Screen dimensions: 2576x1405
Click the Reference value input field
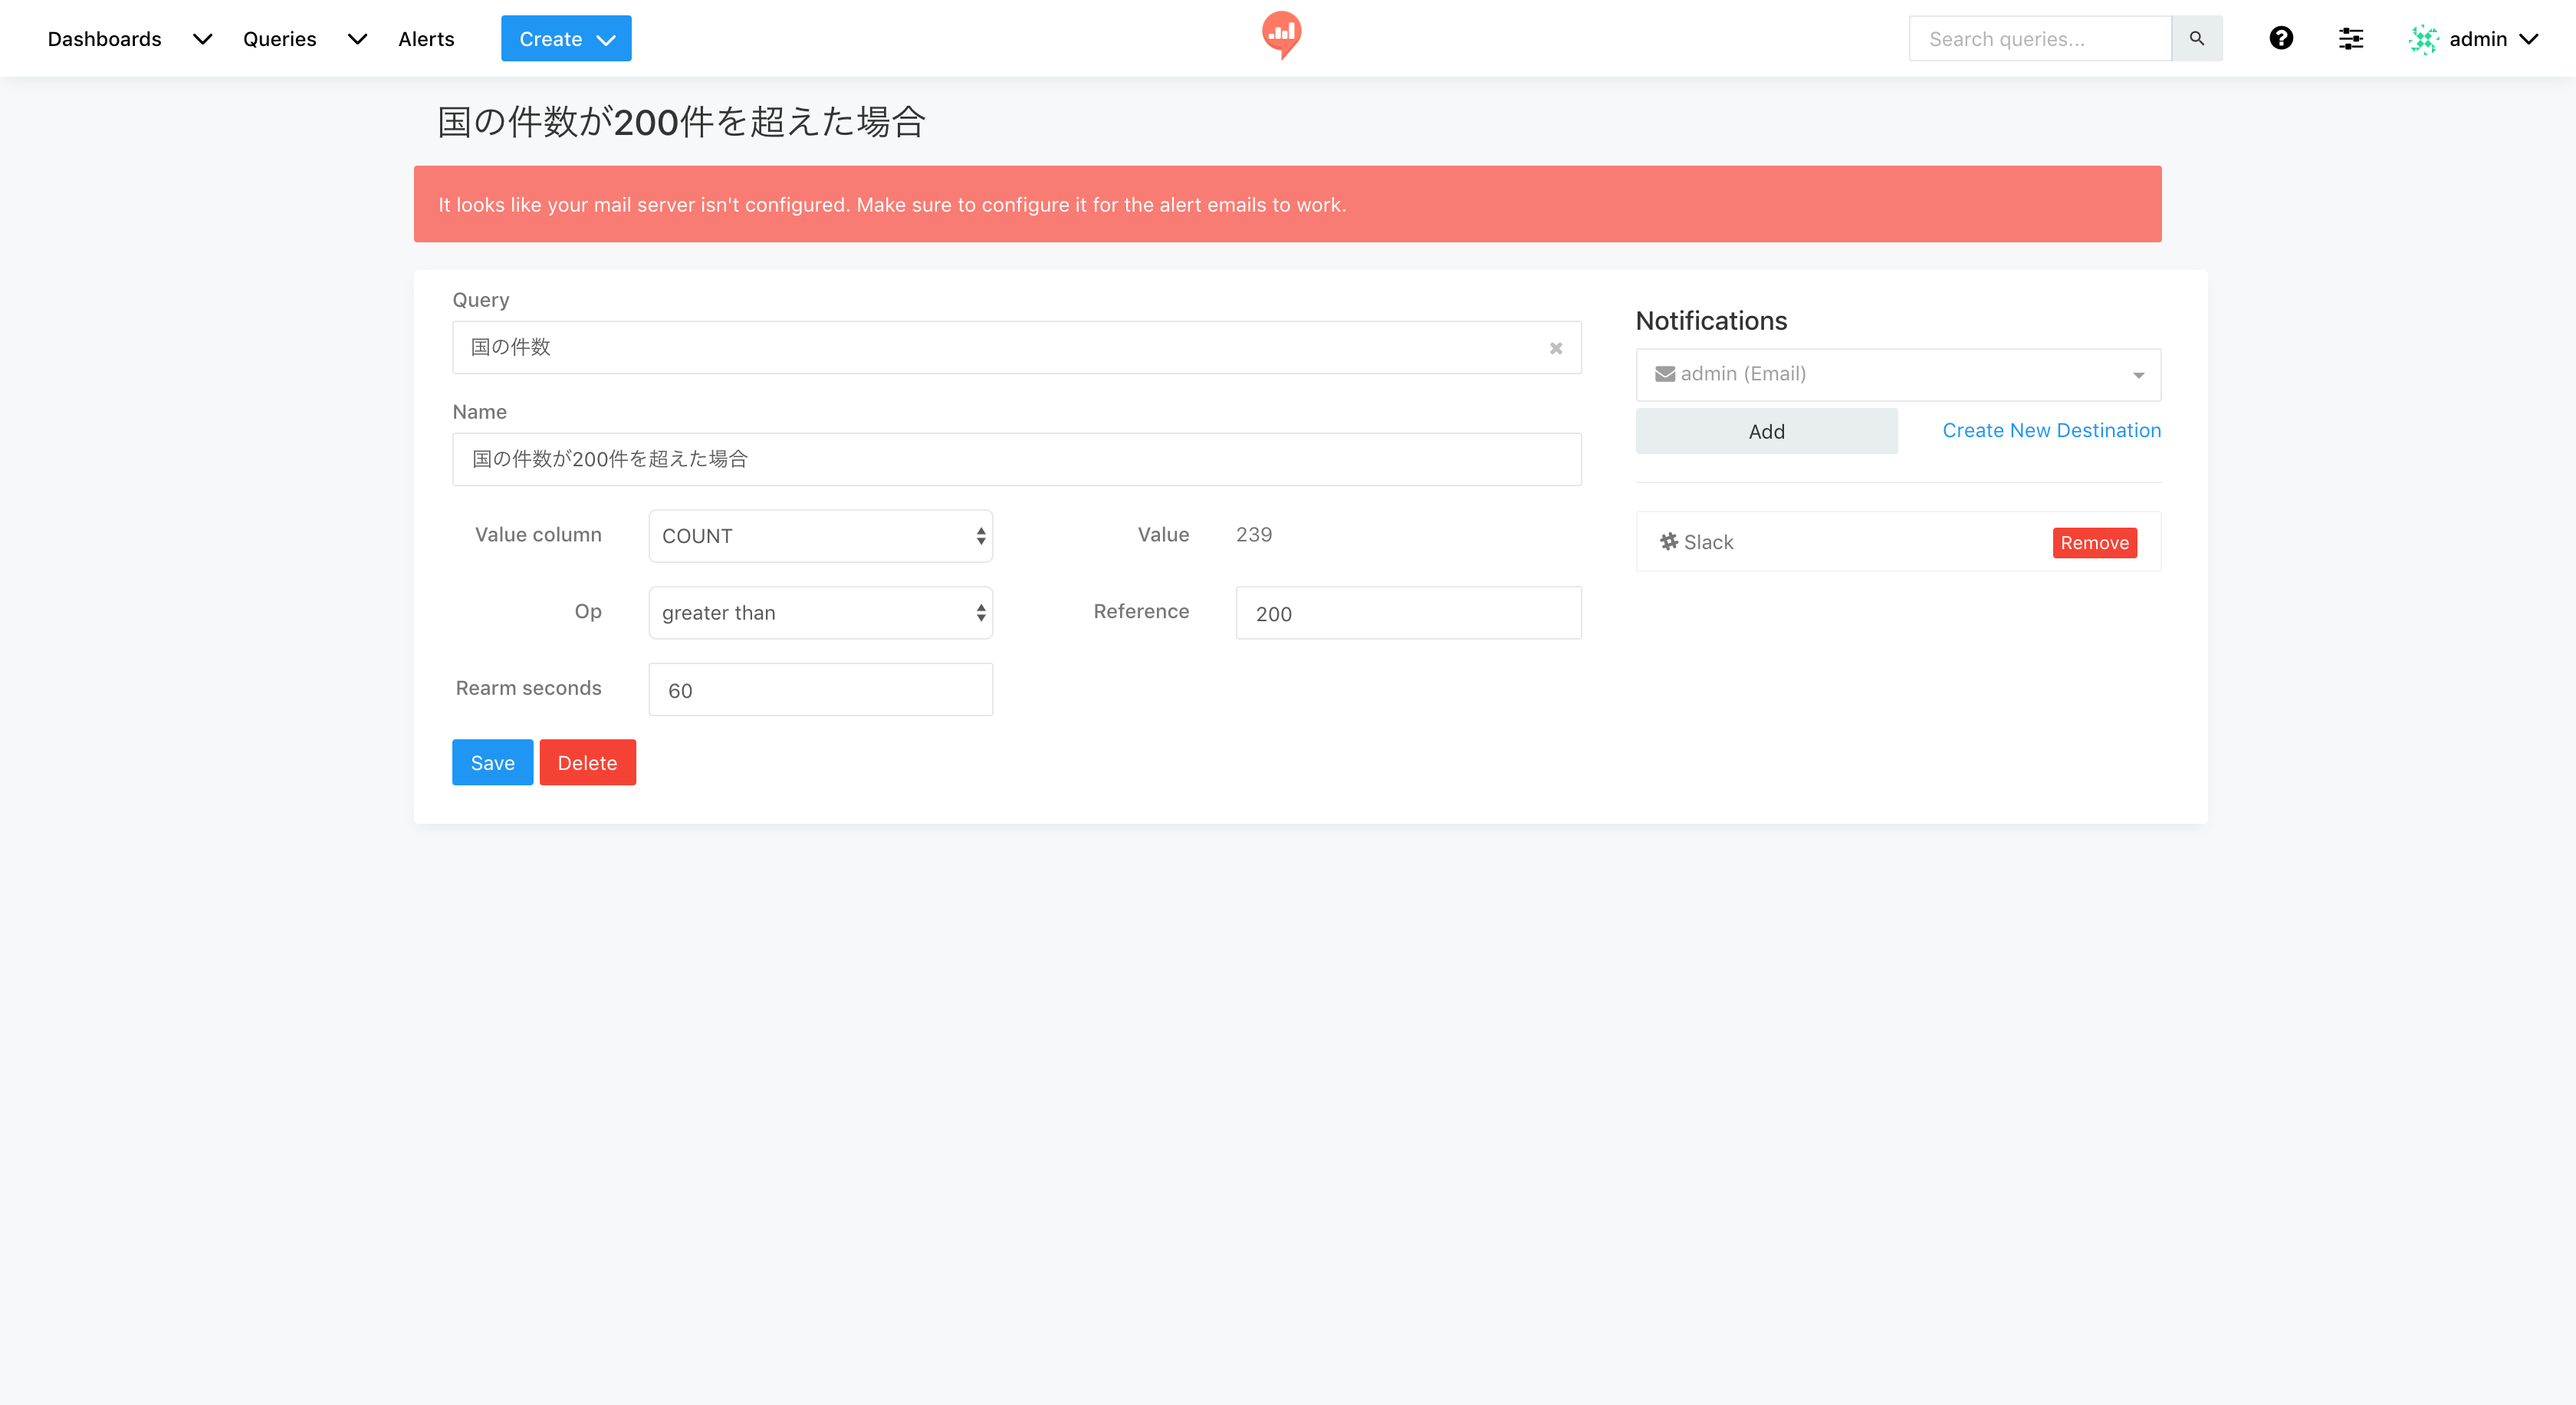[1407, 613]
